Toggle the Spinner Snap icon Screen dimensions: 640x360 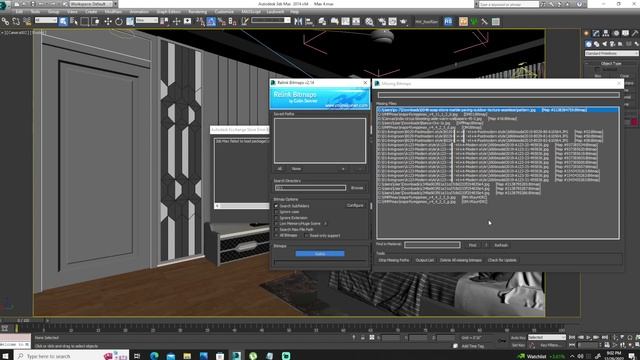pyautogui.click(x=233, y=22)
